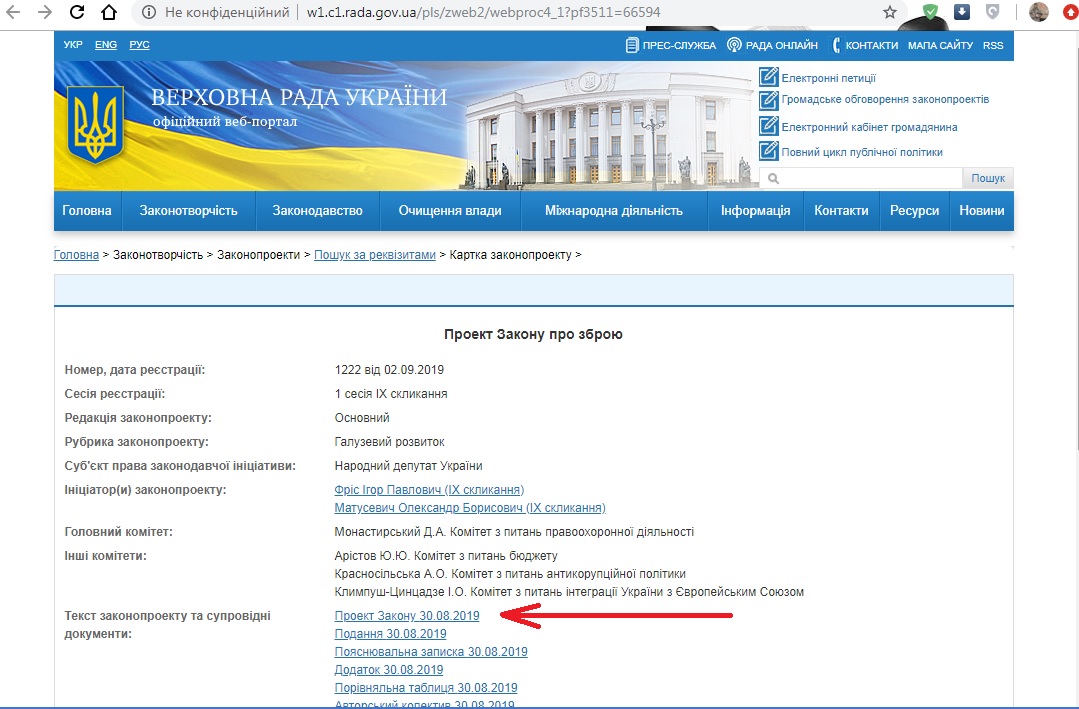Open the RSS feed link
Viewport: 1079px width, 709px height.
(x=993, y=45)
